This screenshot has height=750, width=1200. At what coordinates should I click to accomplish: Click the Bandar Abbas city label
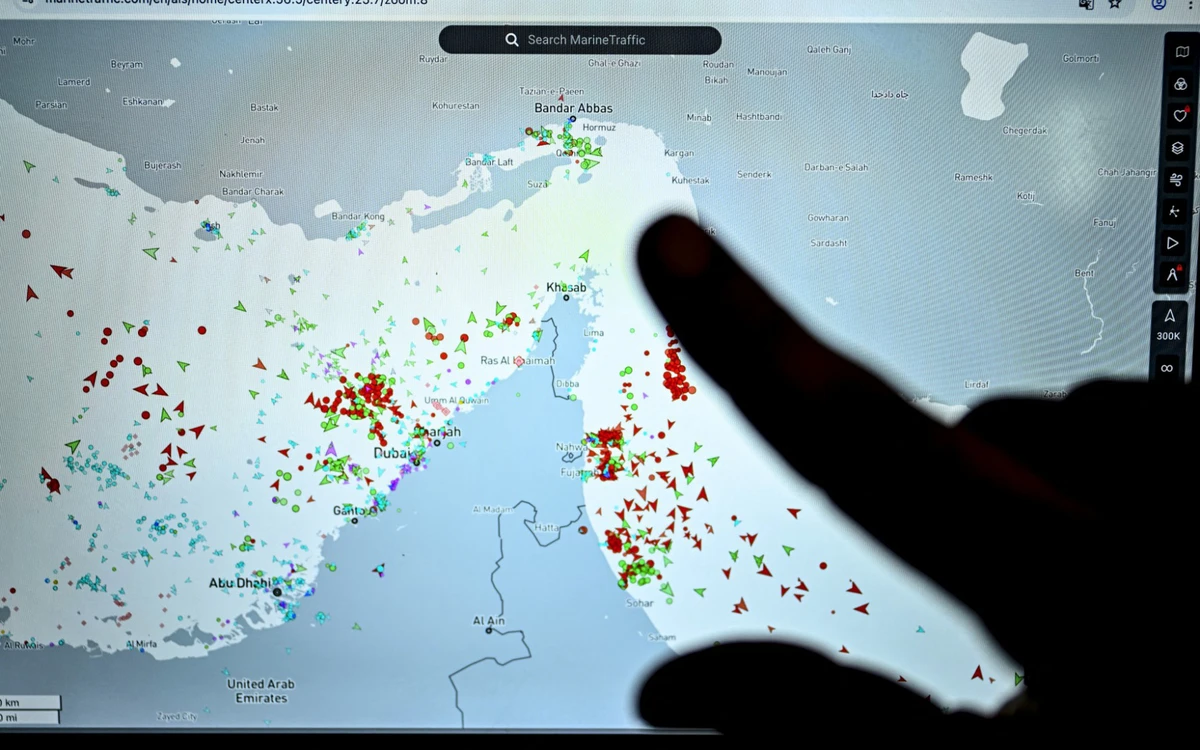tap(573, 108)
